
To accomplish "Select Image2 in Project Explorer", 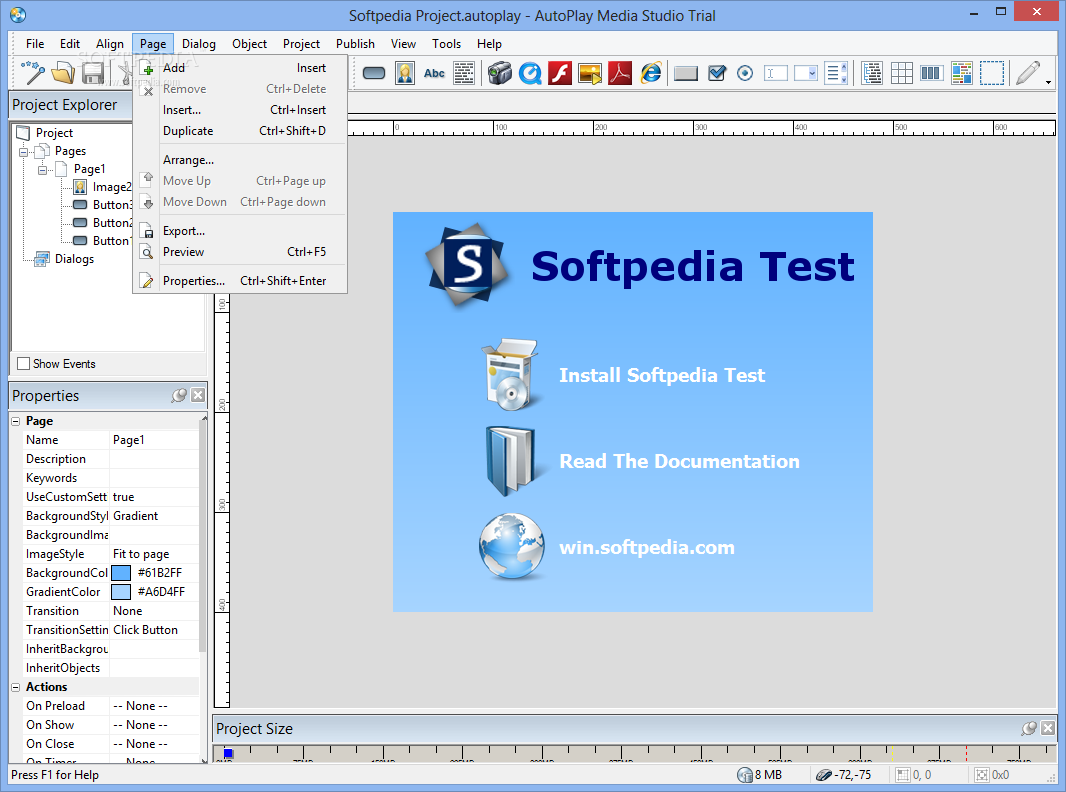I will (112, 187).
